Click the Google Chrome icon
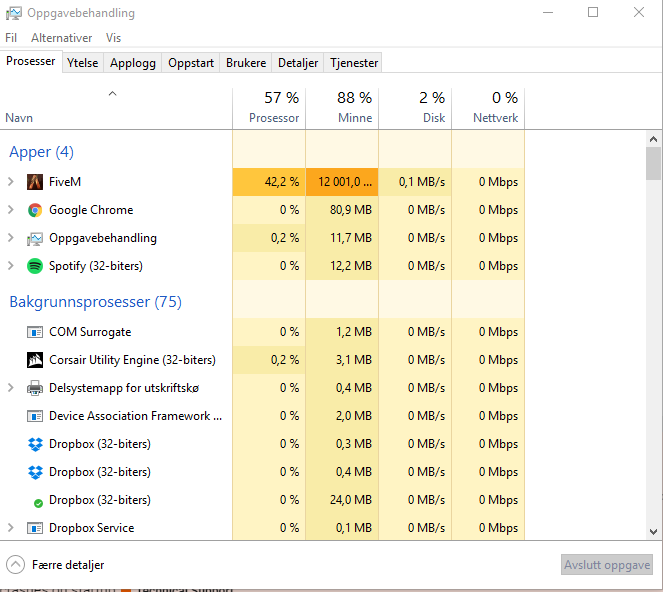 (35, 210)
